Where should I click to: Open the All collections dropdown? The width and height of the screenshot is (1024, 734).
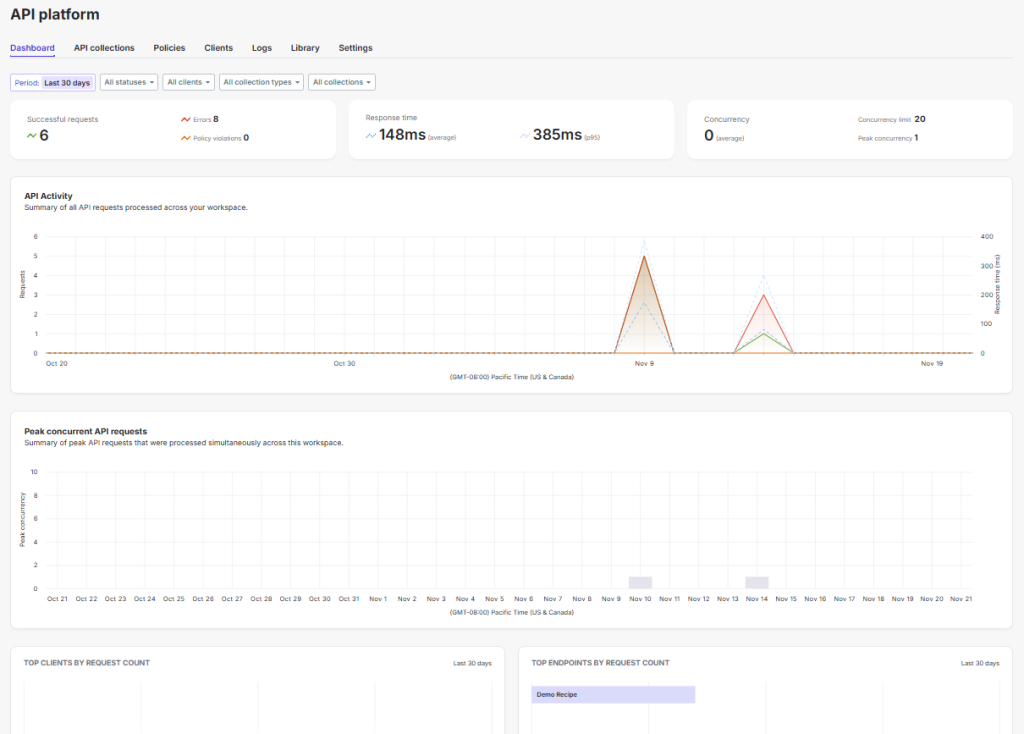(x=340, y=82)
